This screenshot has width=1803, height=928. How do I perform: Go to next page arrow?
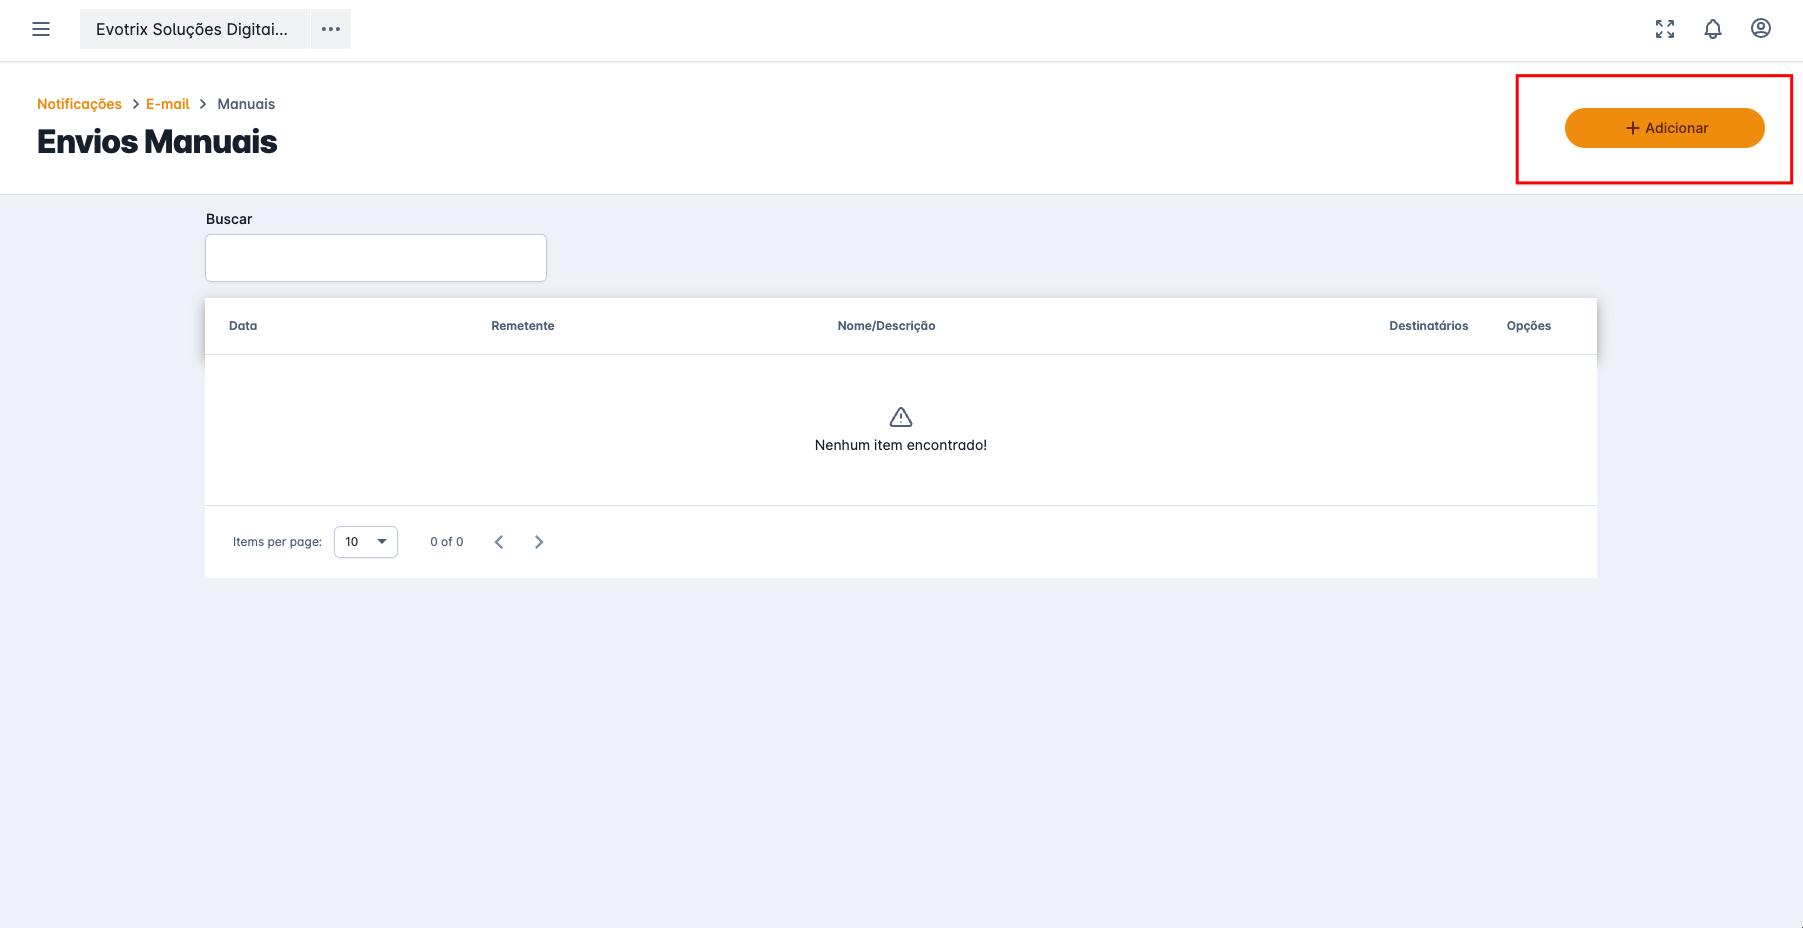539,542
